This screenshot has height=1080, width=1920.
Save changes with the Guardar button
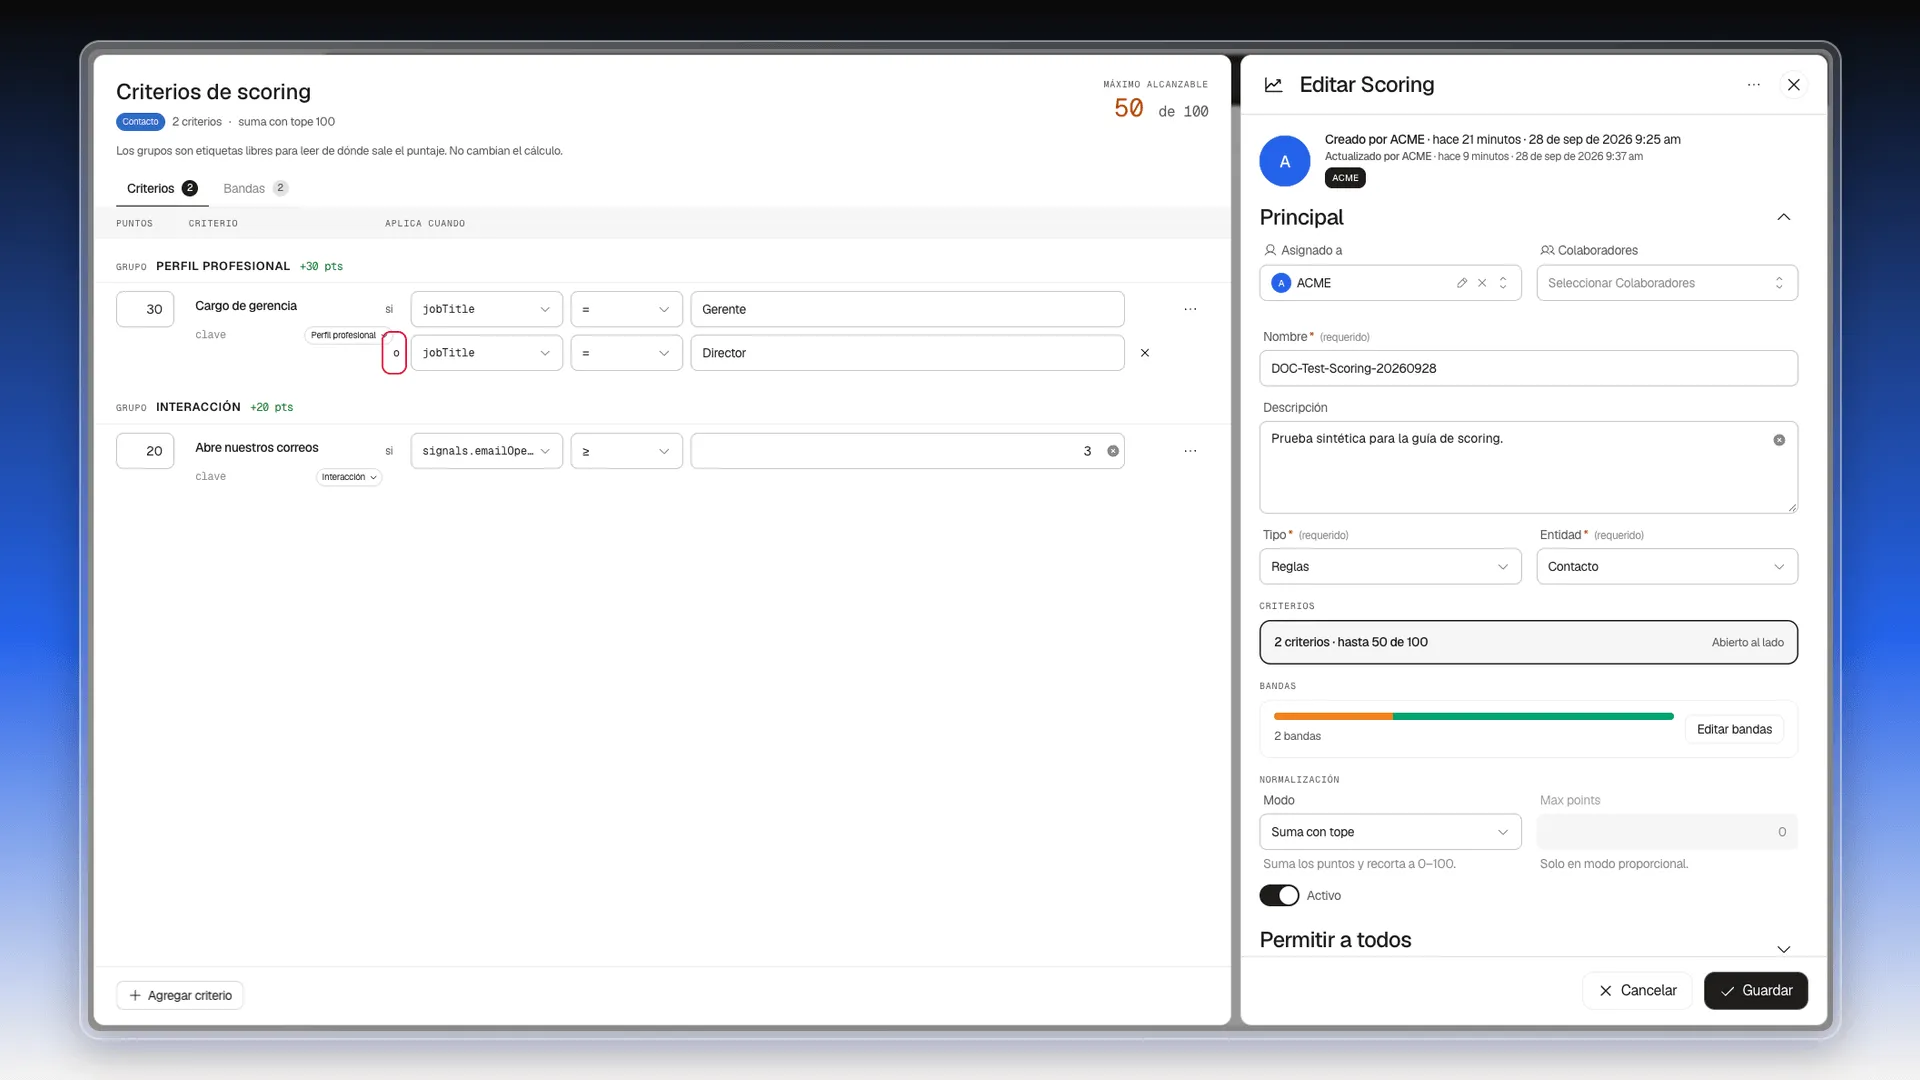pyautogui.click(x=1756, y=990)
